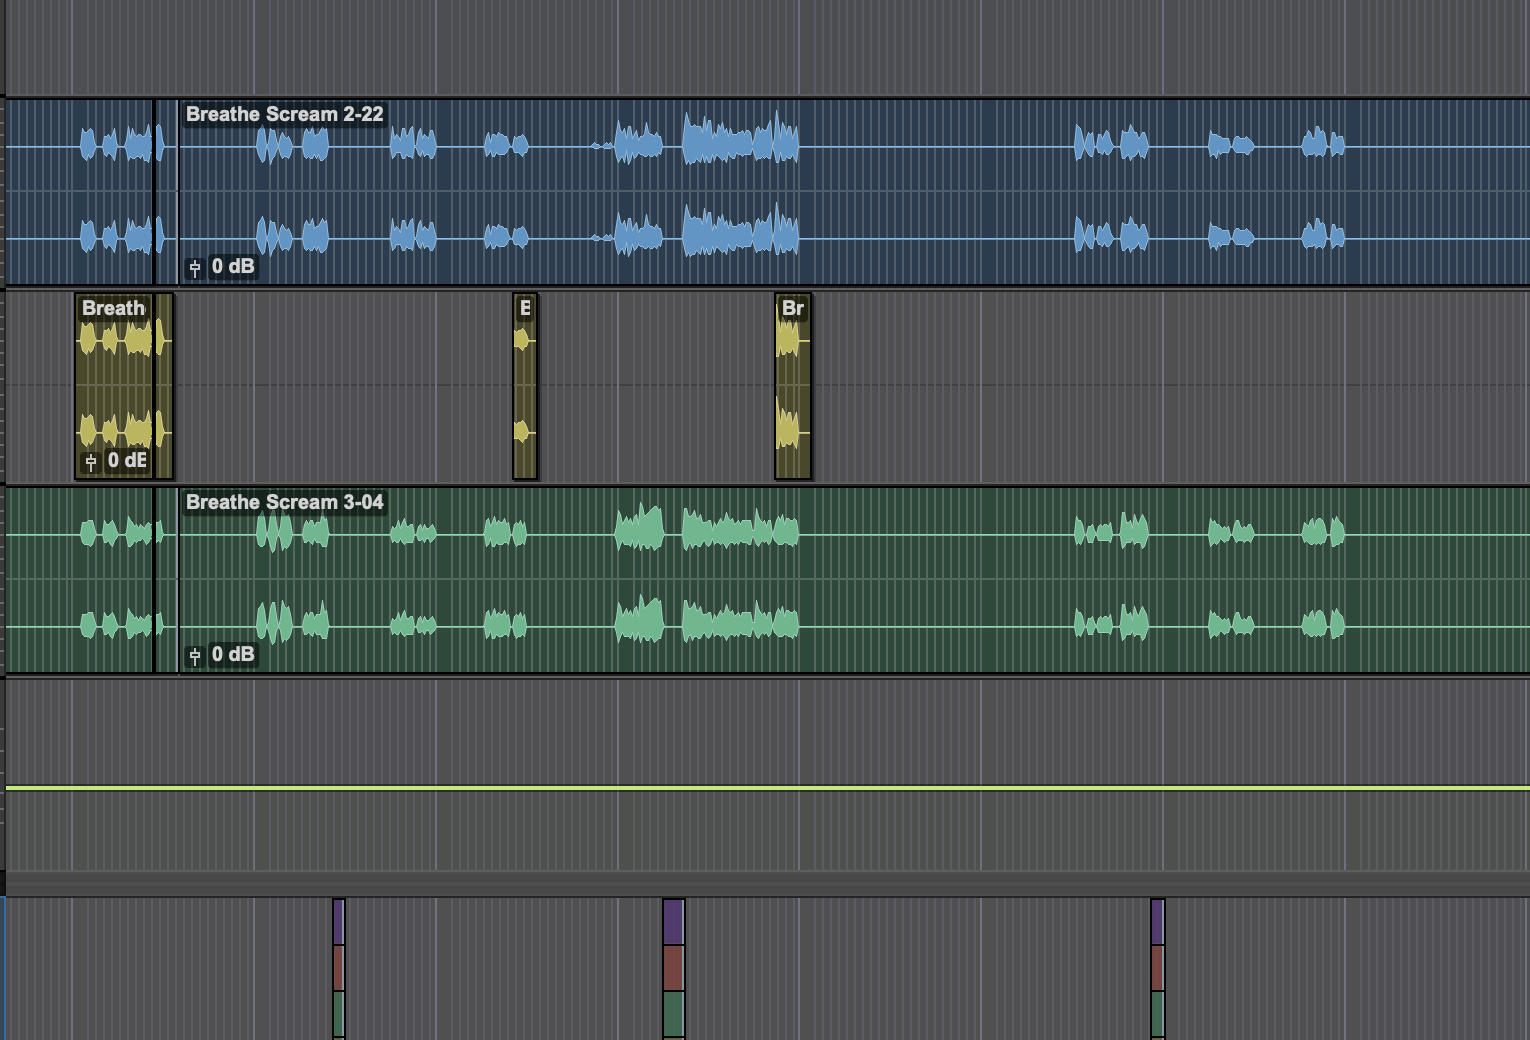1530x1040 pixels.
Task: Click the 0 dB value on Breathe Scream 2-22
Action: coord(233,267)
